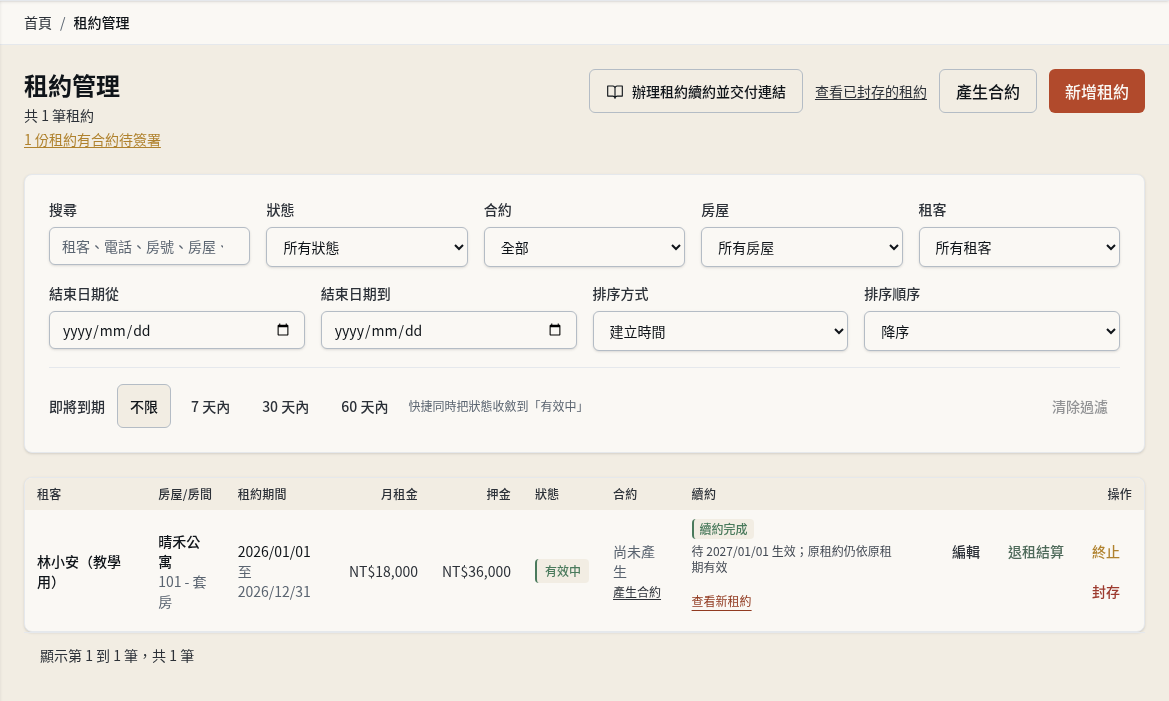
Task: Click 封存 for 林小安's lease
Action: pyautogui.click(x=1106, y=592)
